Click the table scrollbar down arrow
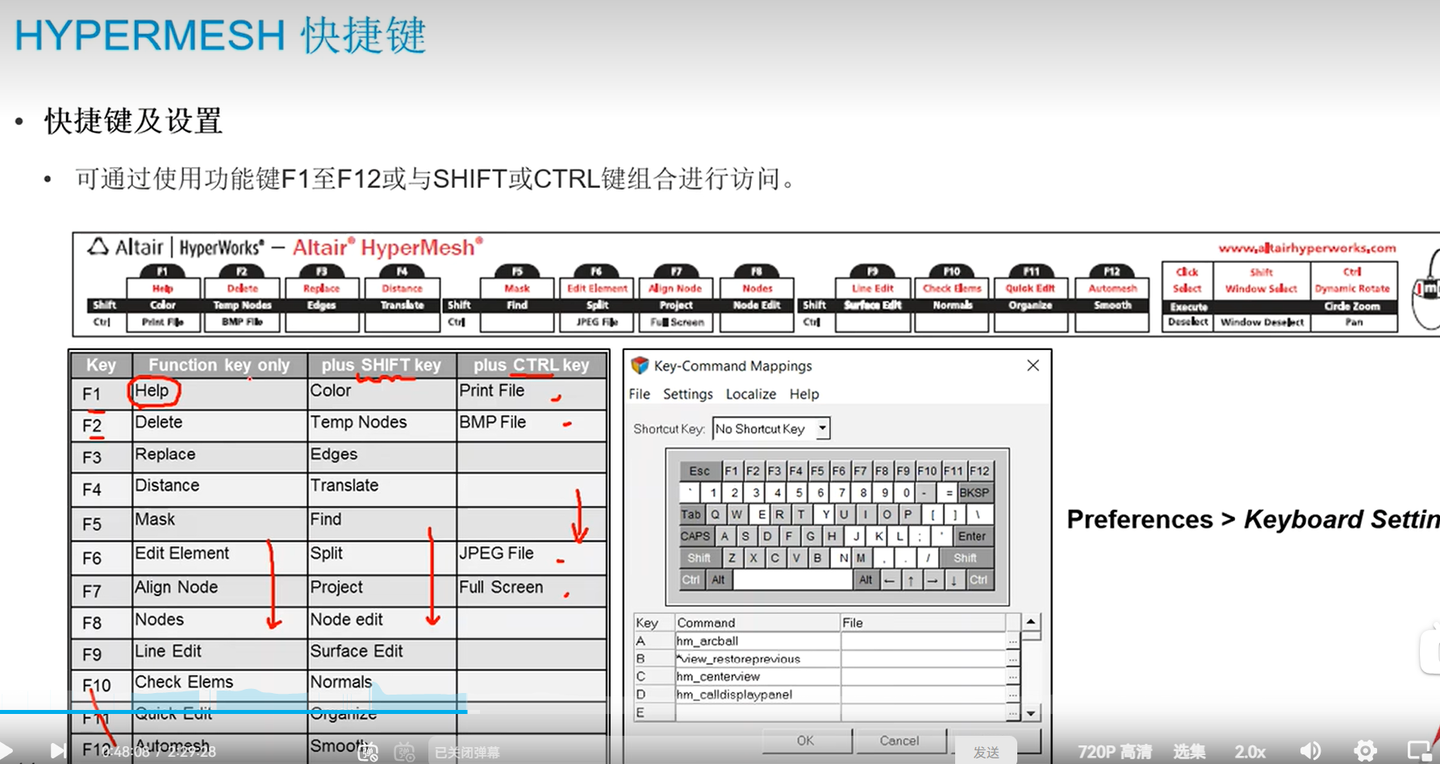Image resolution: width=1440 pixels, height=764 pixels. tap(1031, 713)
